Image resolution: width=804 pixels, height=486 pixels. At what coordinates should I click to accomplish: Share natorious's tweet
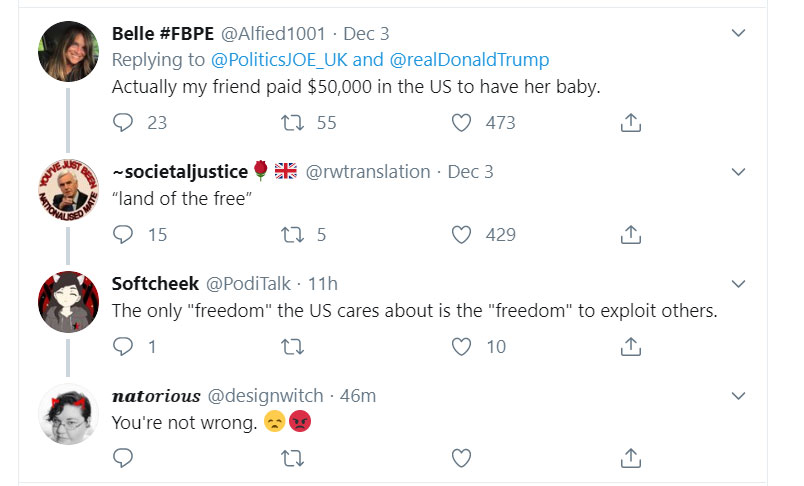point(630,458)
